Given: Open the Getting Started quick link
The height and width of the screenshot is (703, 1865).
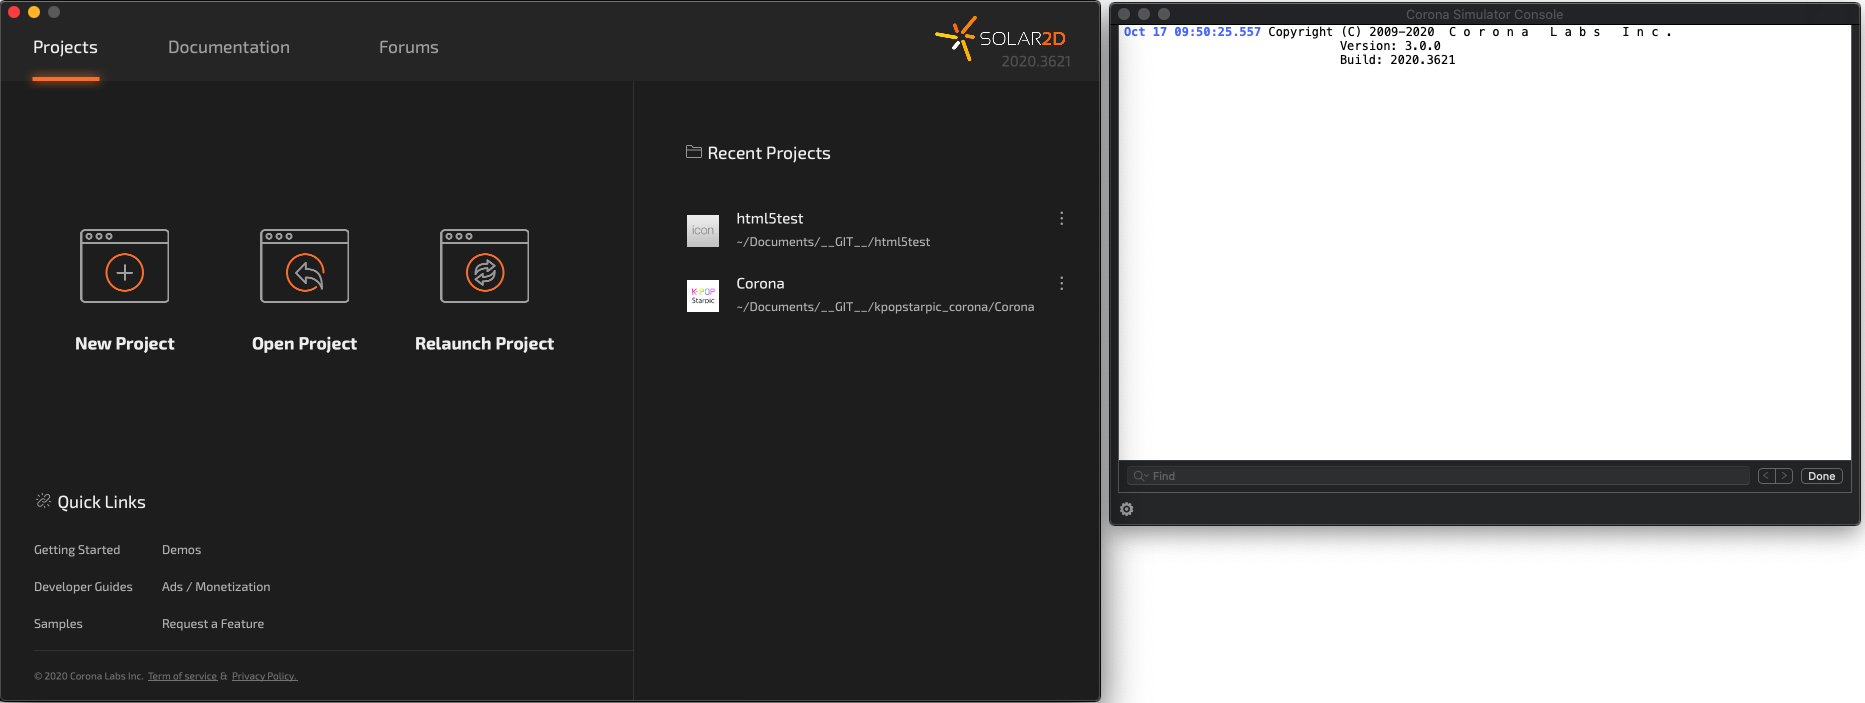Looking at the screenshot, I should (x=77, y=550).
